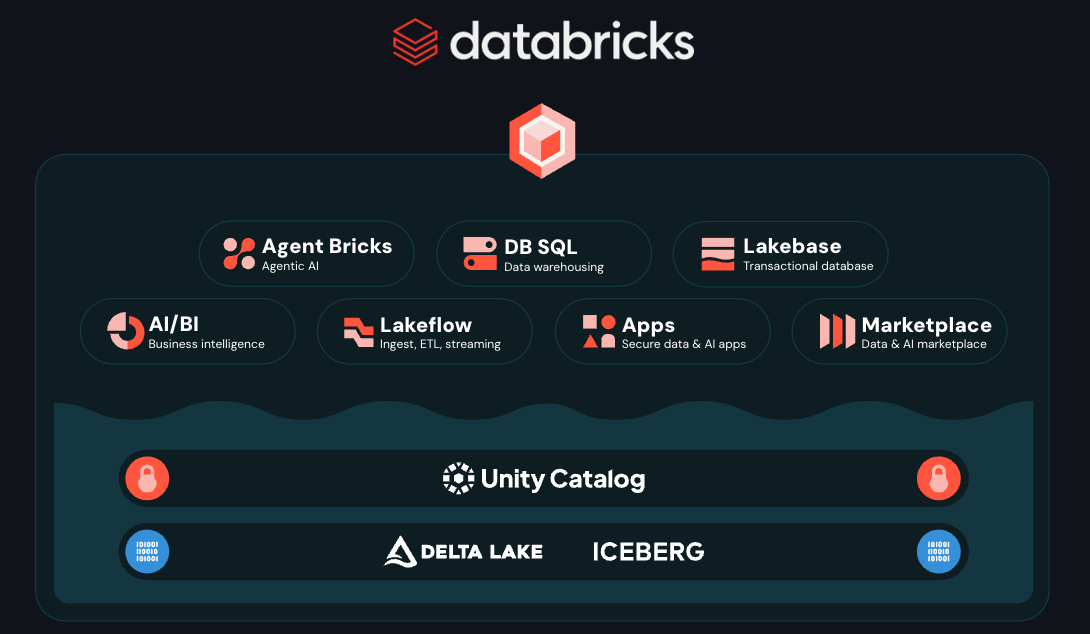
Task: Click the Agent Bricks agentic AI icon
Action: tap(238, 253)
